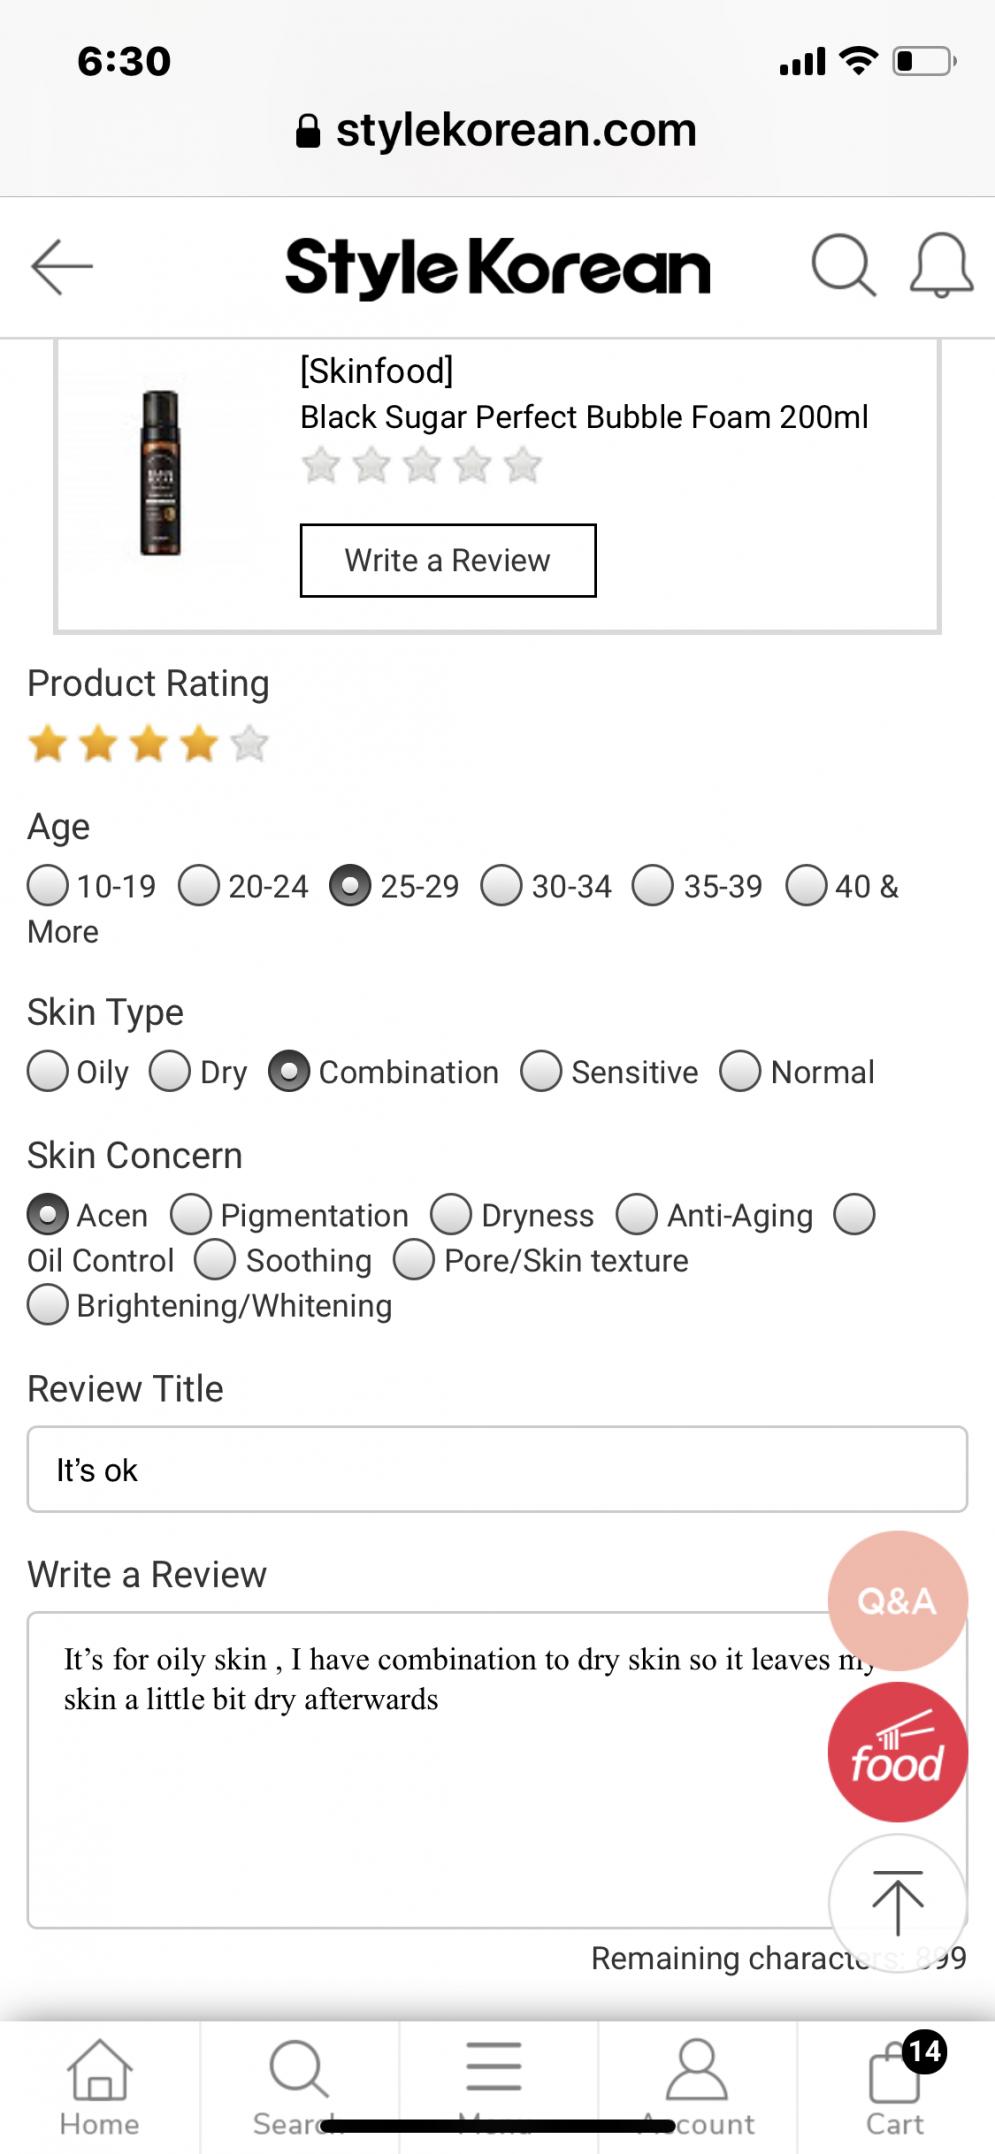Tap the StyleKorean logo
The image size is (995, 2154).
pyautogui.click(x=497, y=267)
